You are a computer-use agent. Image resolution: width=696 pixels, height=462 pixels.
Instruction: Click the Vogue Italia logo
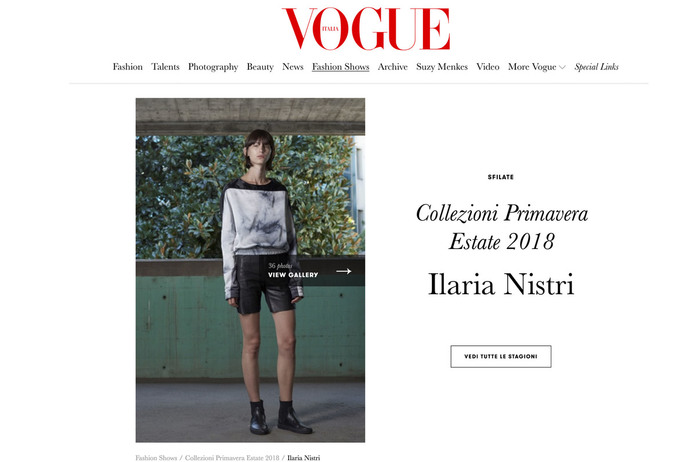coord(366,28)
